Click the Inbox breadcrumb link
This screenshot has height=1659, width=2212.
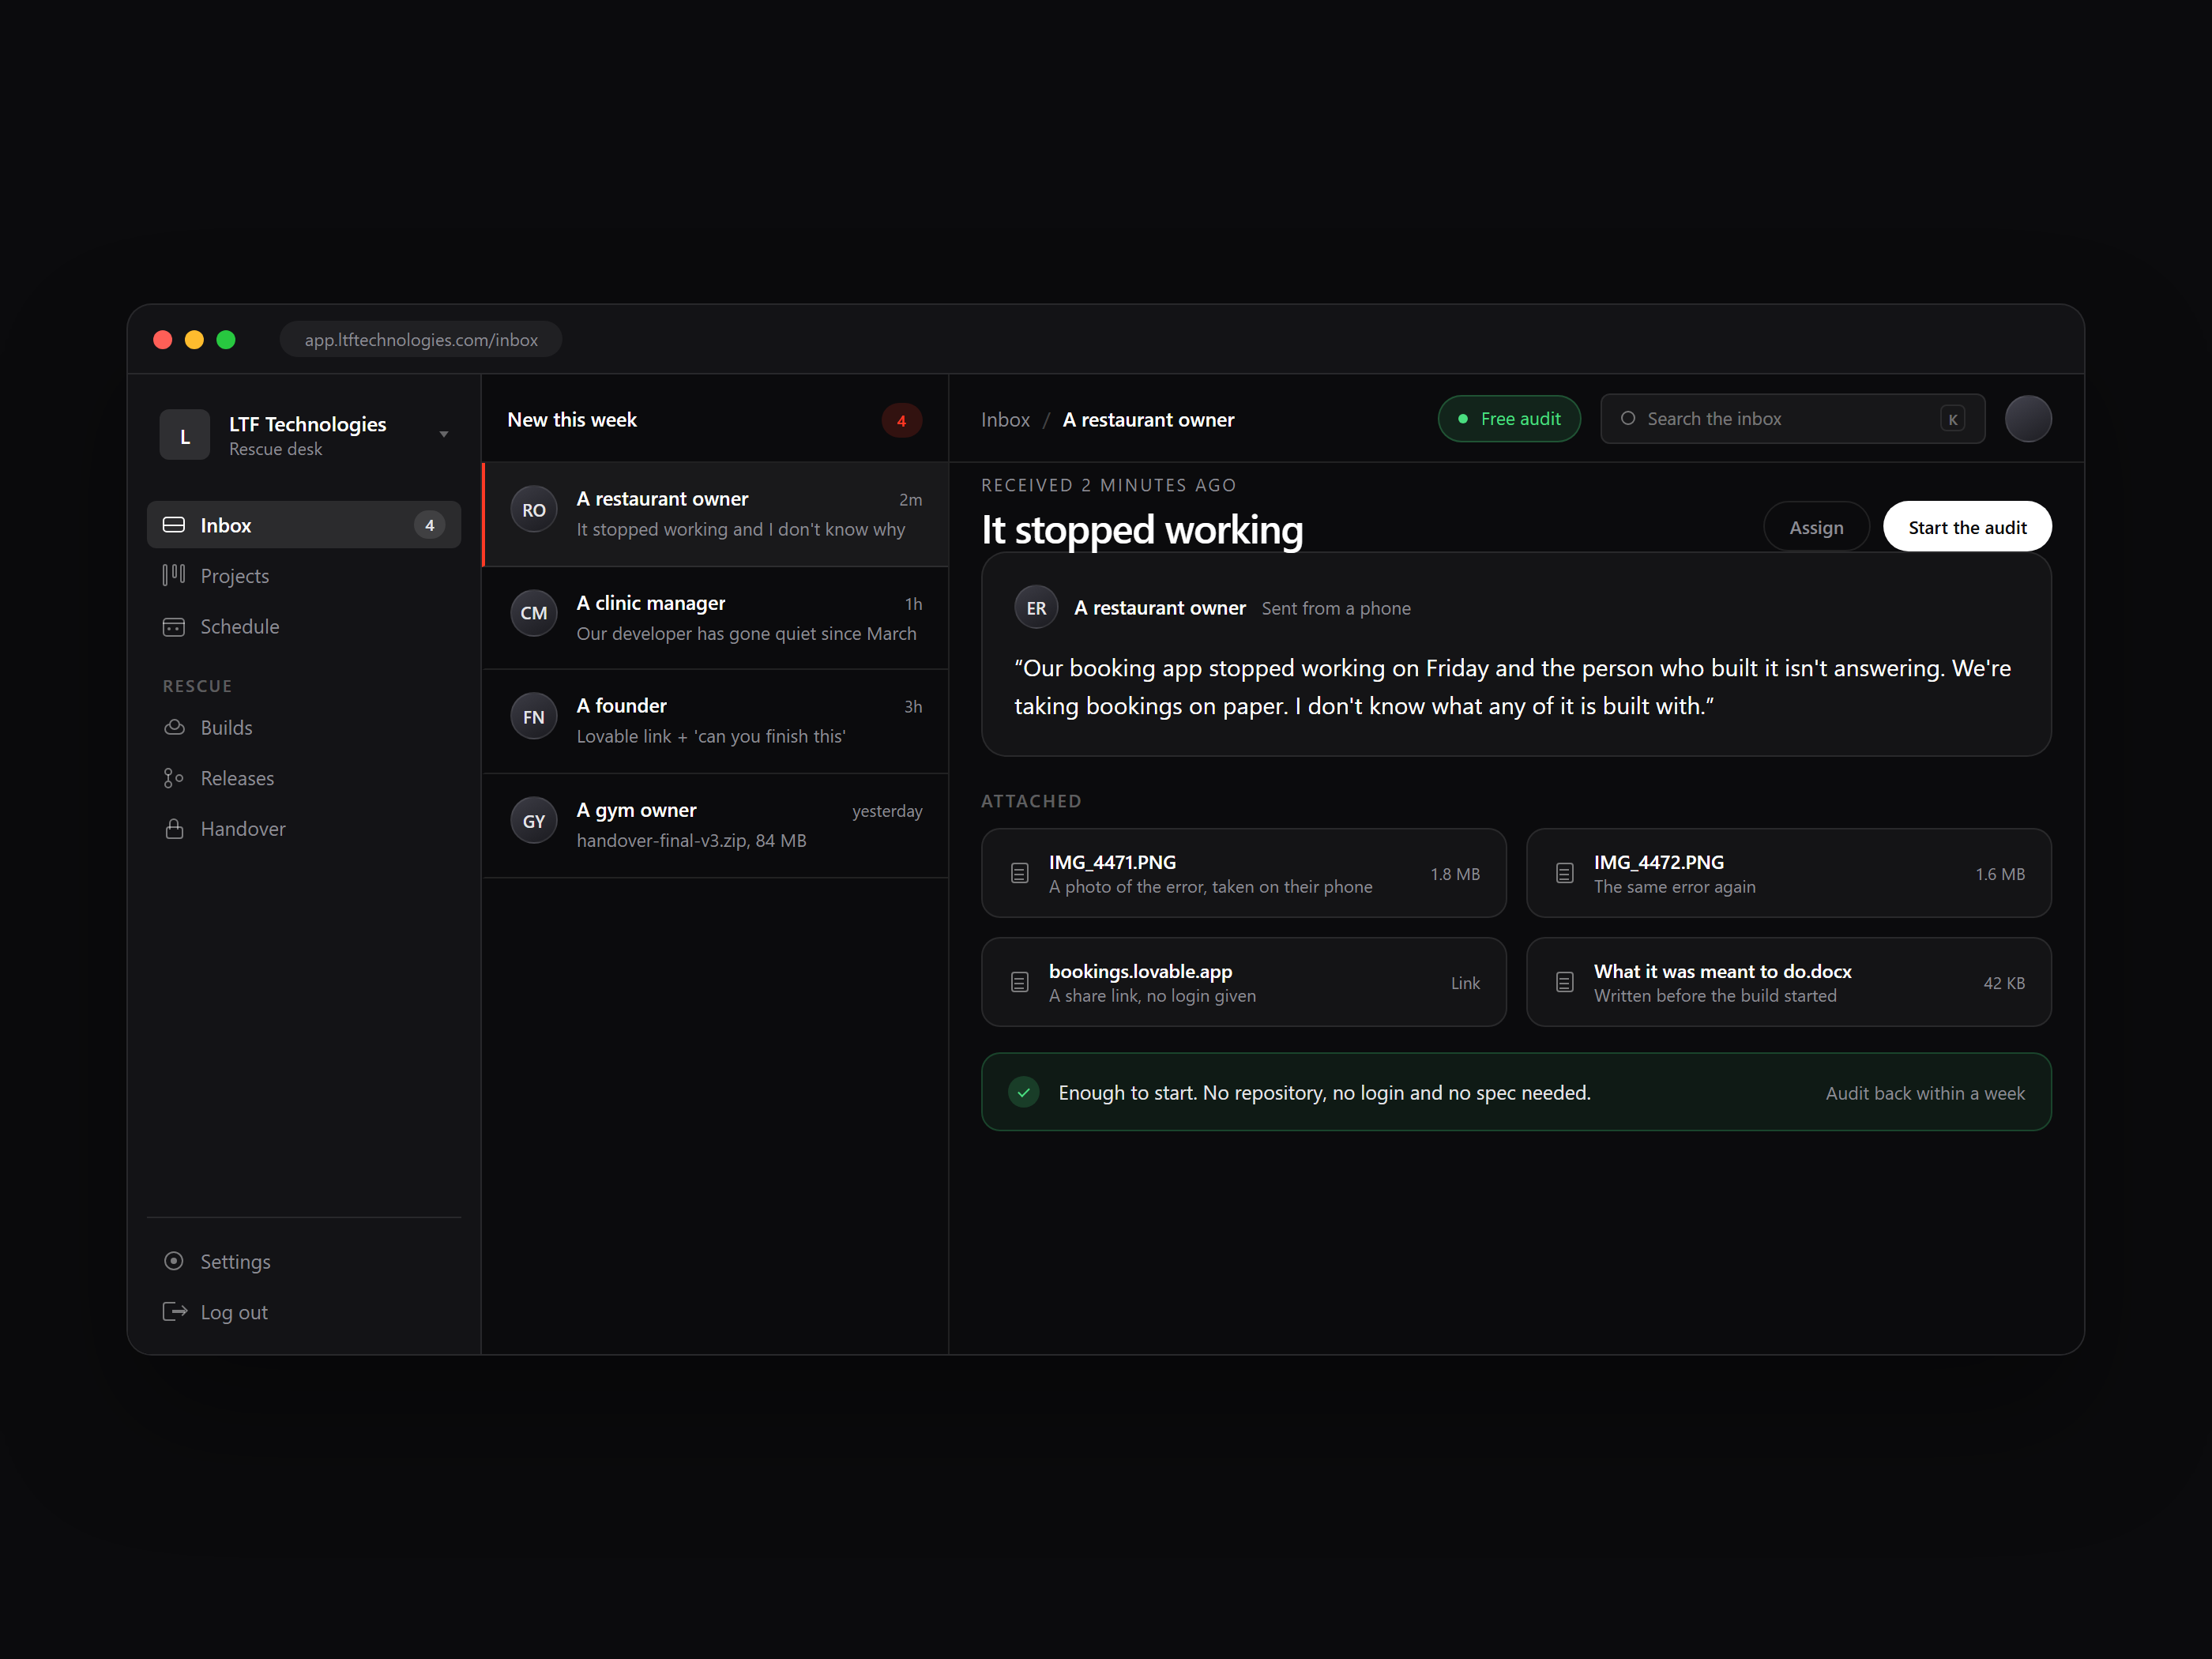click(x=1005, y=420)
